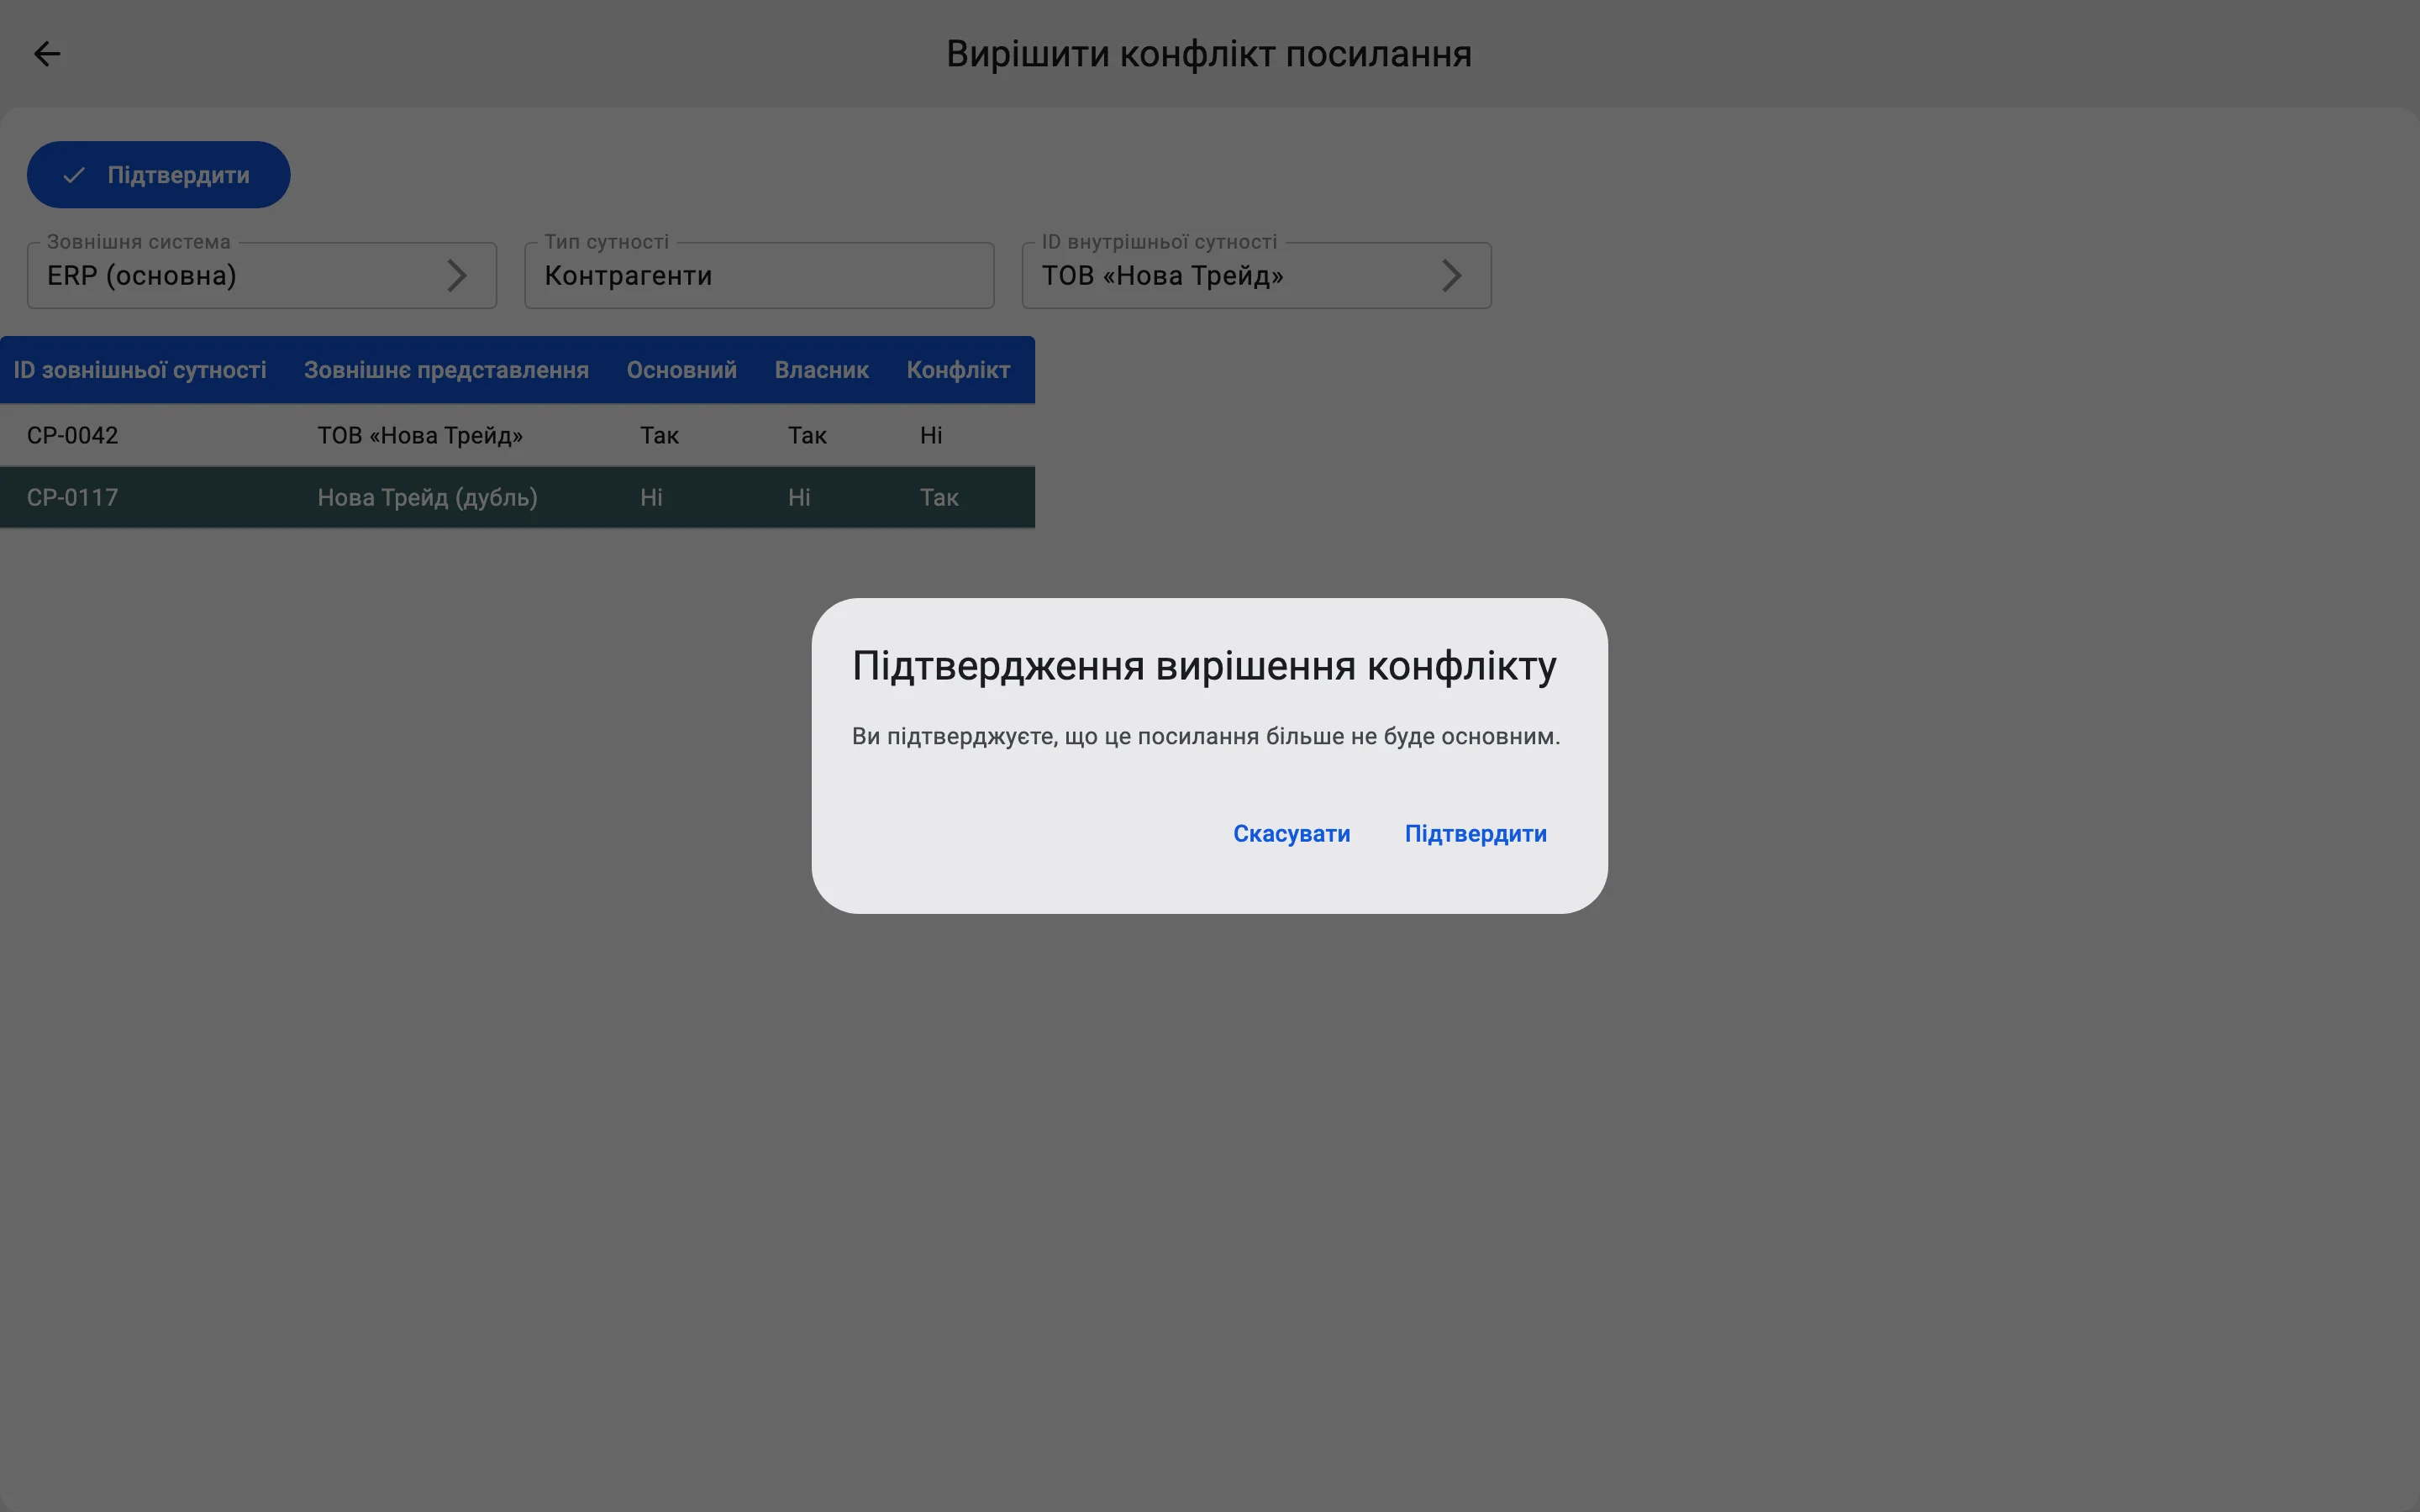Click the blue Підтвердити button with checkmark
Image resolution: width=2420 pixels, height=1512 pixels.
[159, 175]
